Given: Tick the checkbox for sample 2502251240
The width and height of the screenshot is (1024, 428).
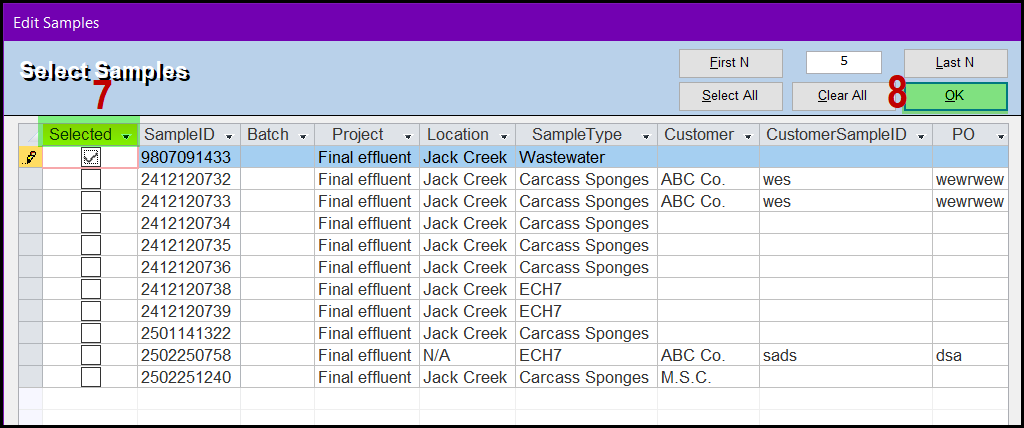Looking at the screenshot, I should (x=91, y=377).
